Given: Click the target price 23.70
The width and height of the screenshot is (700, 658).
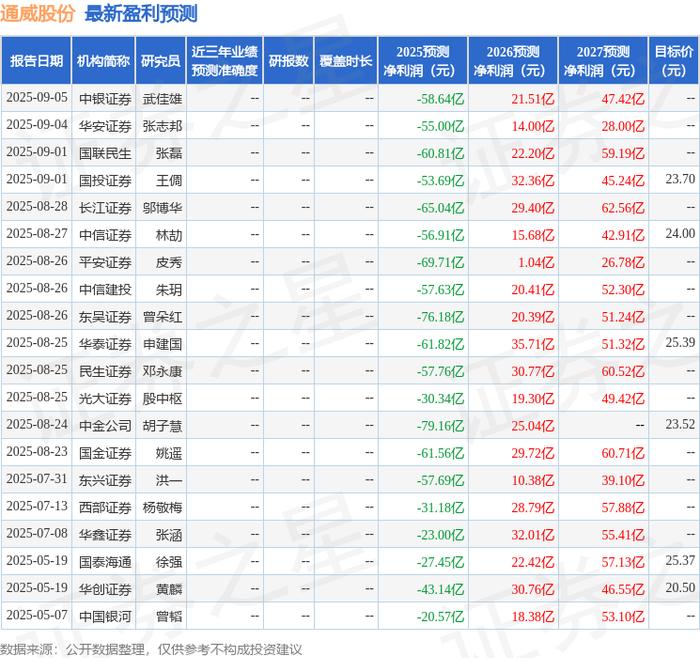Looking at the screenshot, I should click(x=680, y=179).
